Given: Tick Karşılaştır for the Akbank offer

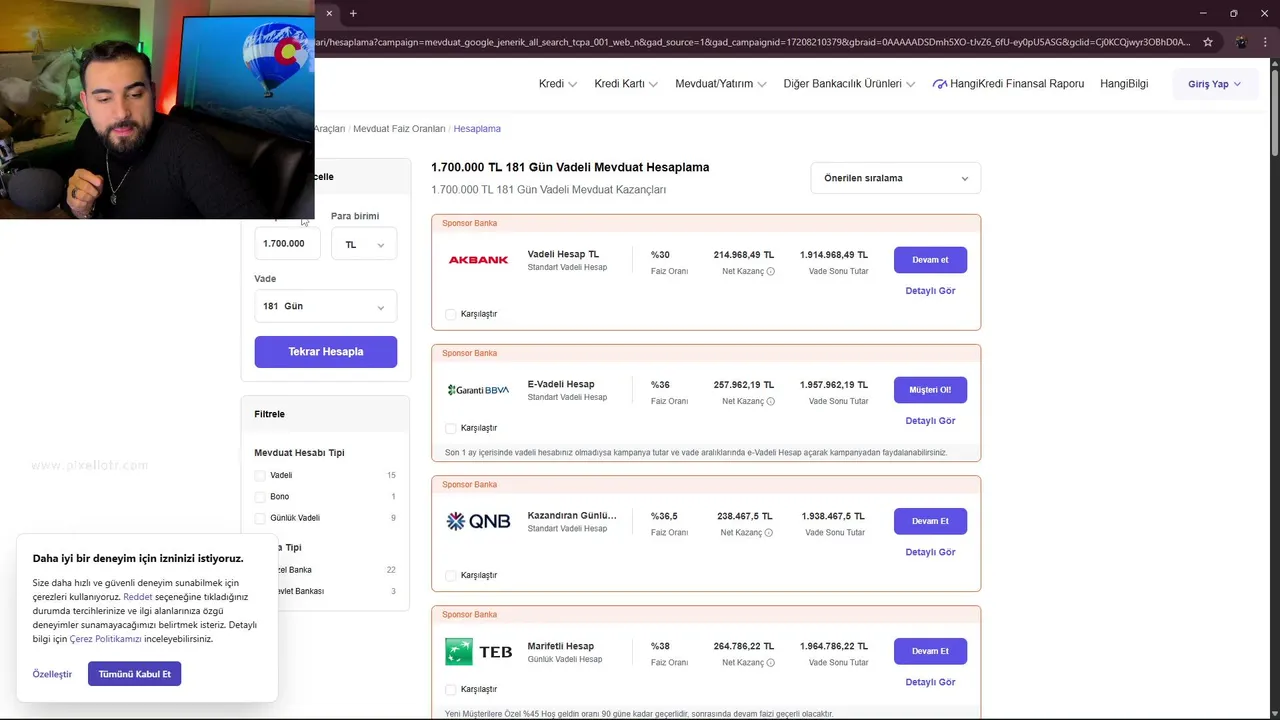Looking at the screenshot, I should [450, 314].
